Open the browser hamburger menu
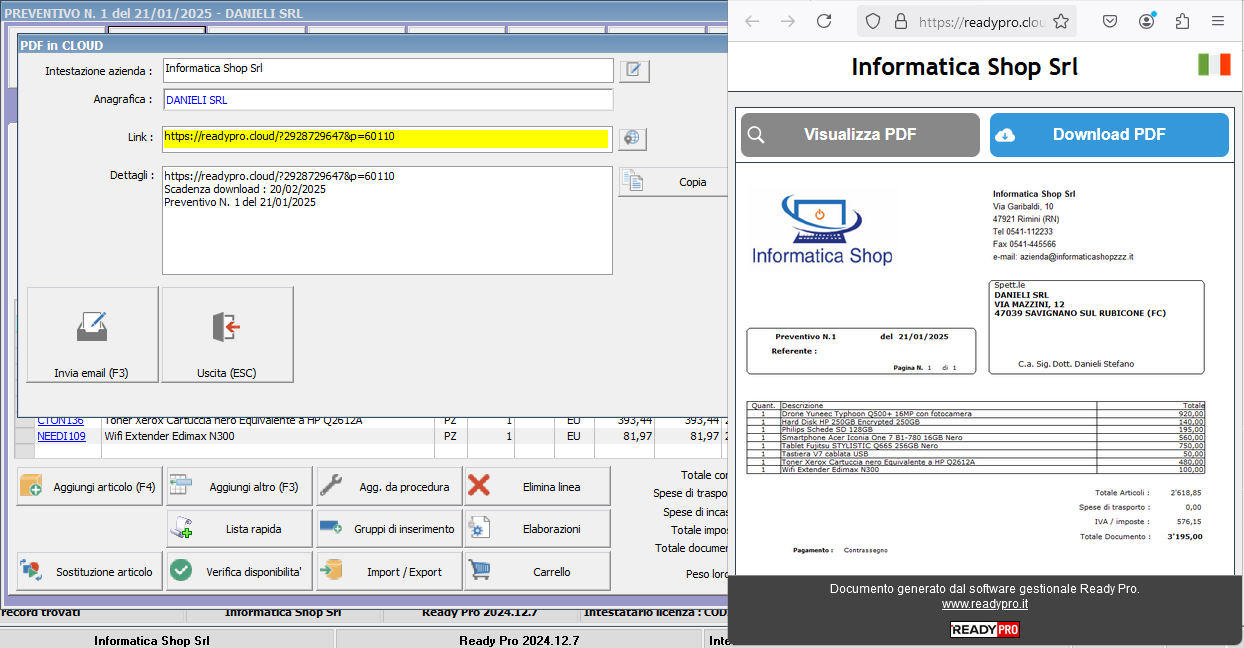Viewport: 1244px width, 648px height. click(1218, 21)
